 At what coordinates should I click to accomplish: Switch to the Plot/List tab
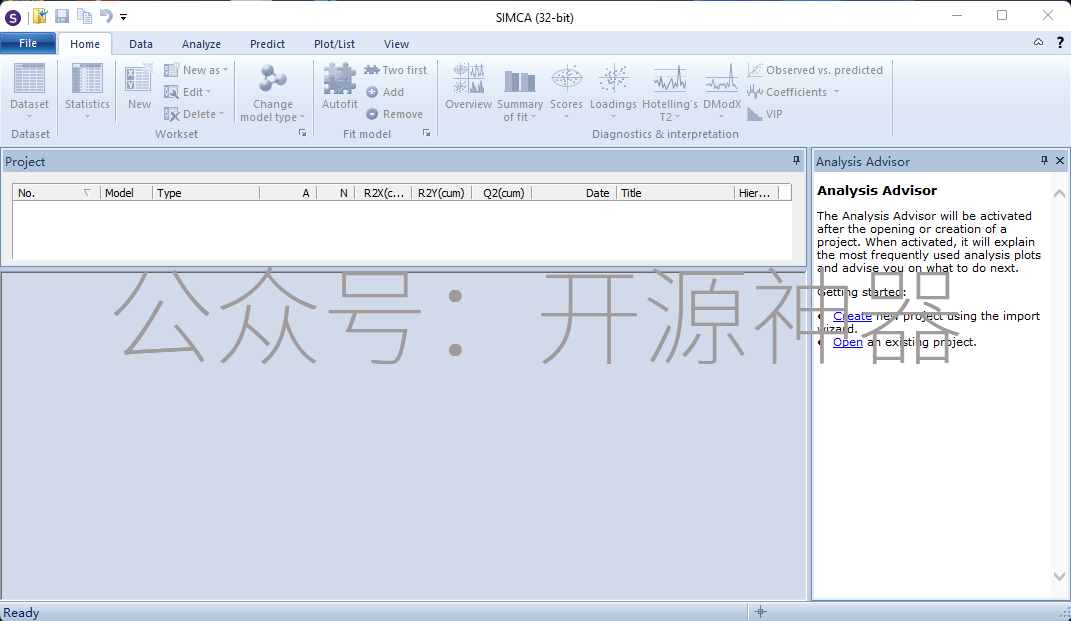click(x=334, y=44)
